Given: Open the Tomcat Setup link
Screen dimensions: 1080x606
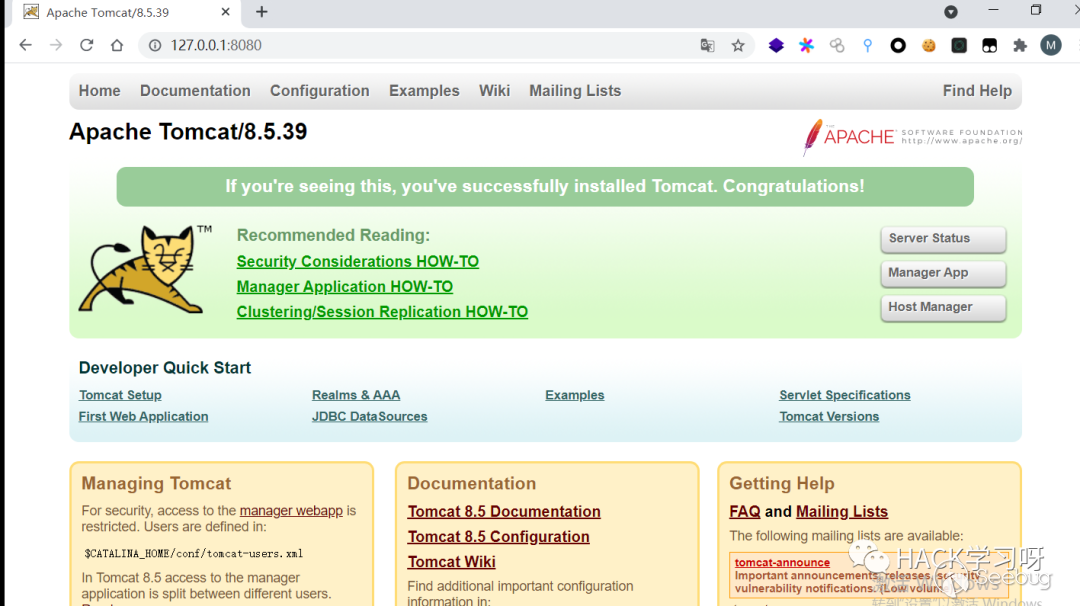Looking at the screenshot, I should coord(120,395).
